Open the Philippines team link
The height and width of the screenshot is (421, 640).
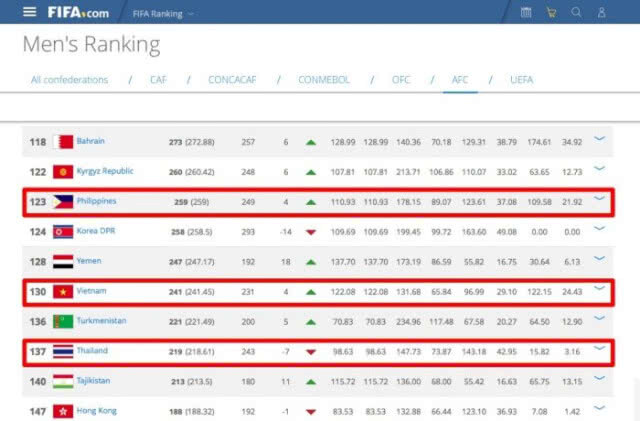click(96, 201)
